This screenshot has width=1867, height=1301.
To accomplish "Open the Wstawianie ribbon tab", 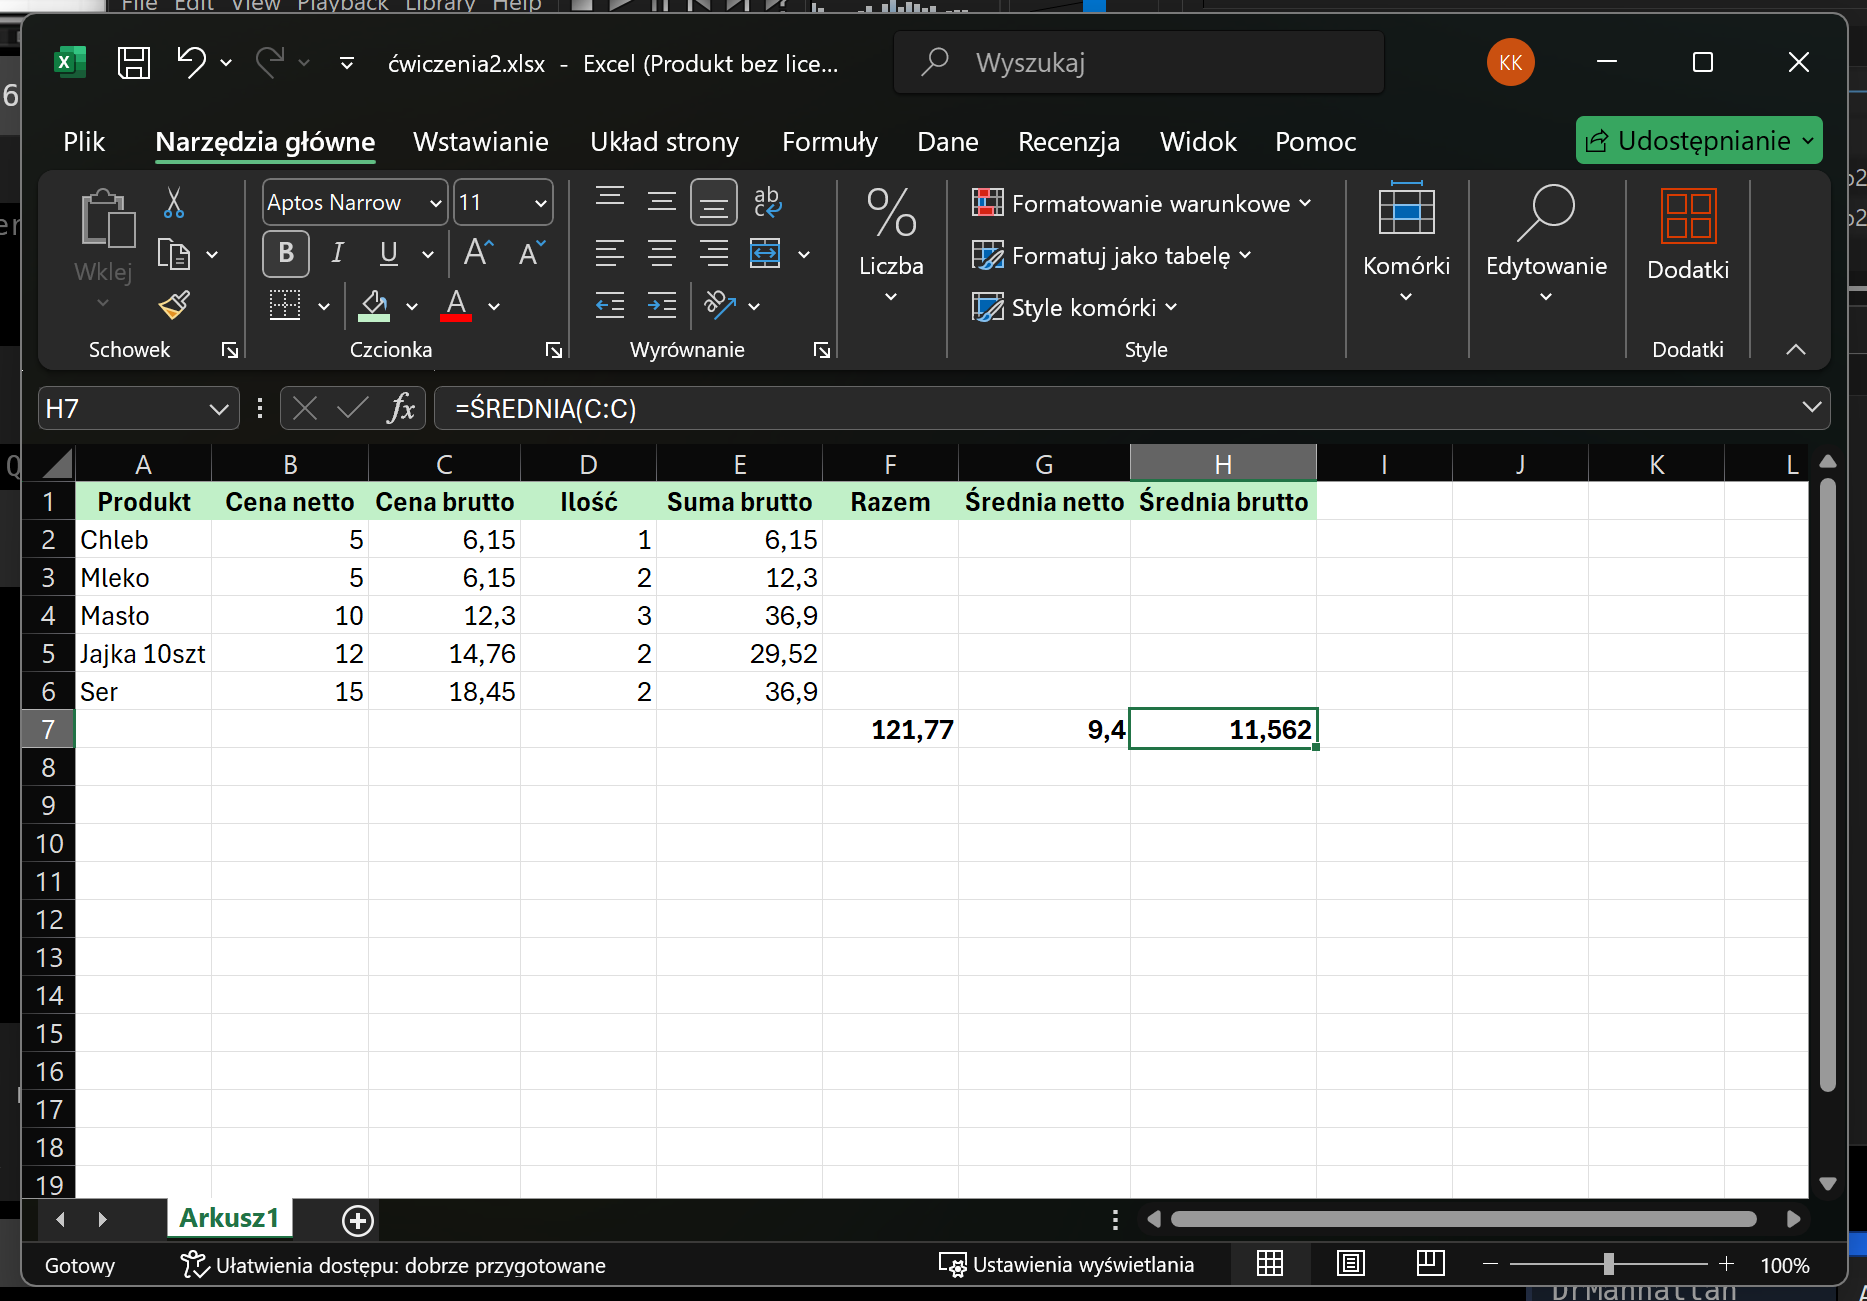I will [480, 142].
